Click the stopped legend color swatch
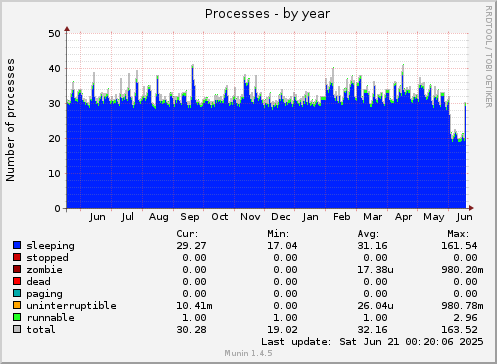The image size is (497, 364). click(x=17, y=257)
